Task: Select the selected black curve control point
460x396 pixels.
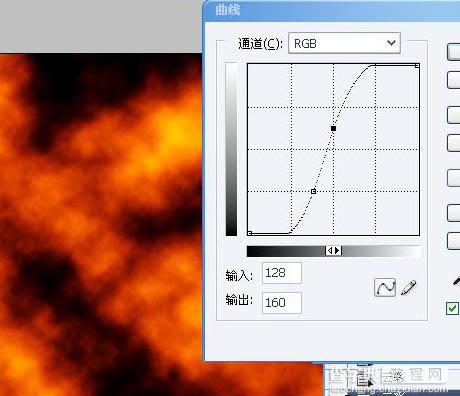Action: pos(333,128)
